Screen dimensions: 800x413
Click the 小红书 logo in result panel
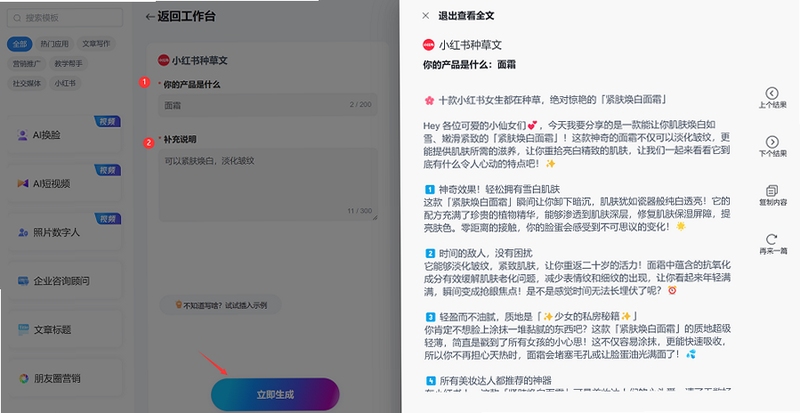point(429,45)
